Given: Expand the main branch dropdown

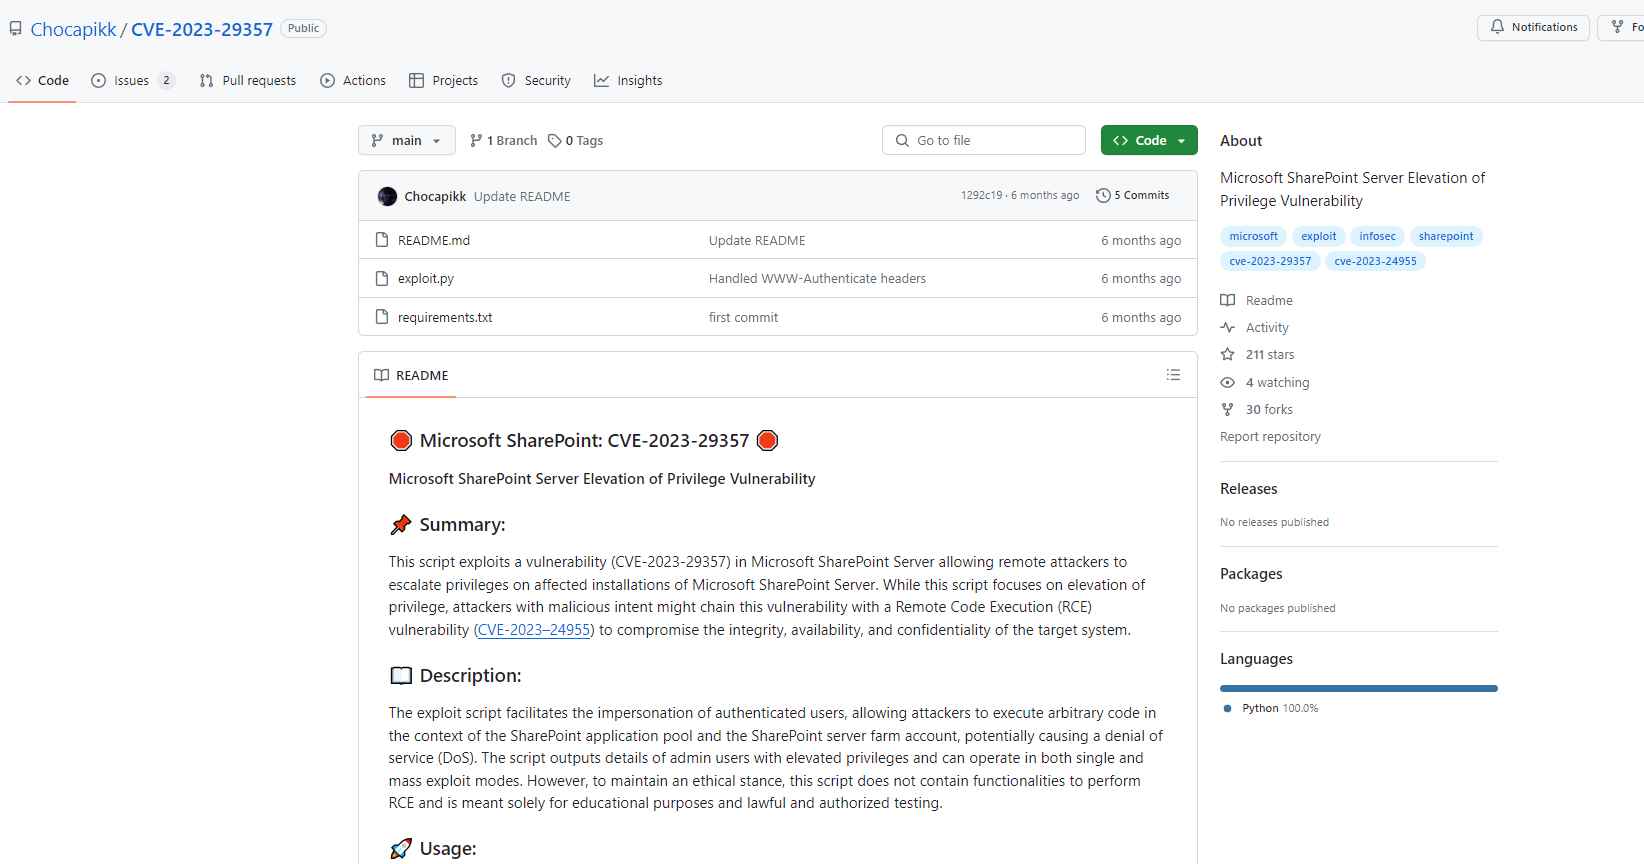Looking at the screenshot, I should tap(407, 140).
